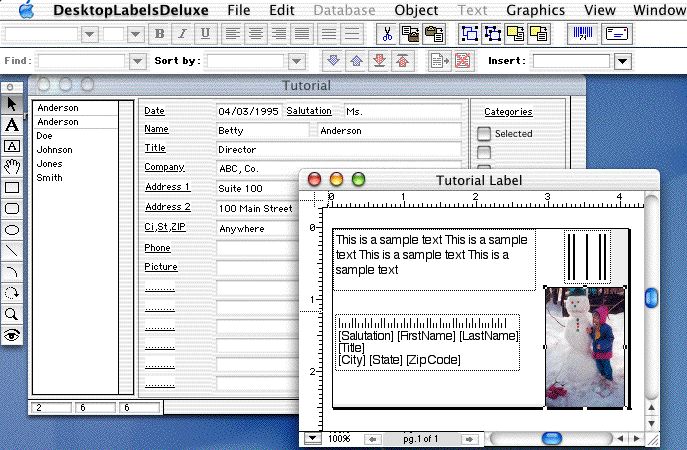This screenshot has width=687, height=450.
Task: Go to previous record blue up arrow
Action: [356, 60]
